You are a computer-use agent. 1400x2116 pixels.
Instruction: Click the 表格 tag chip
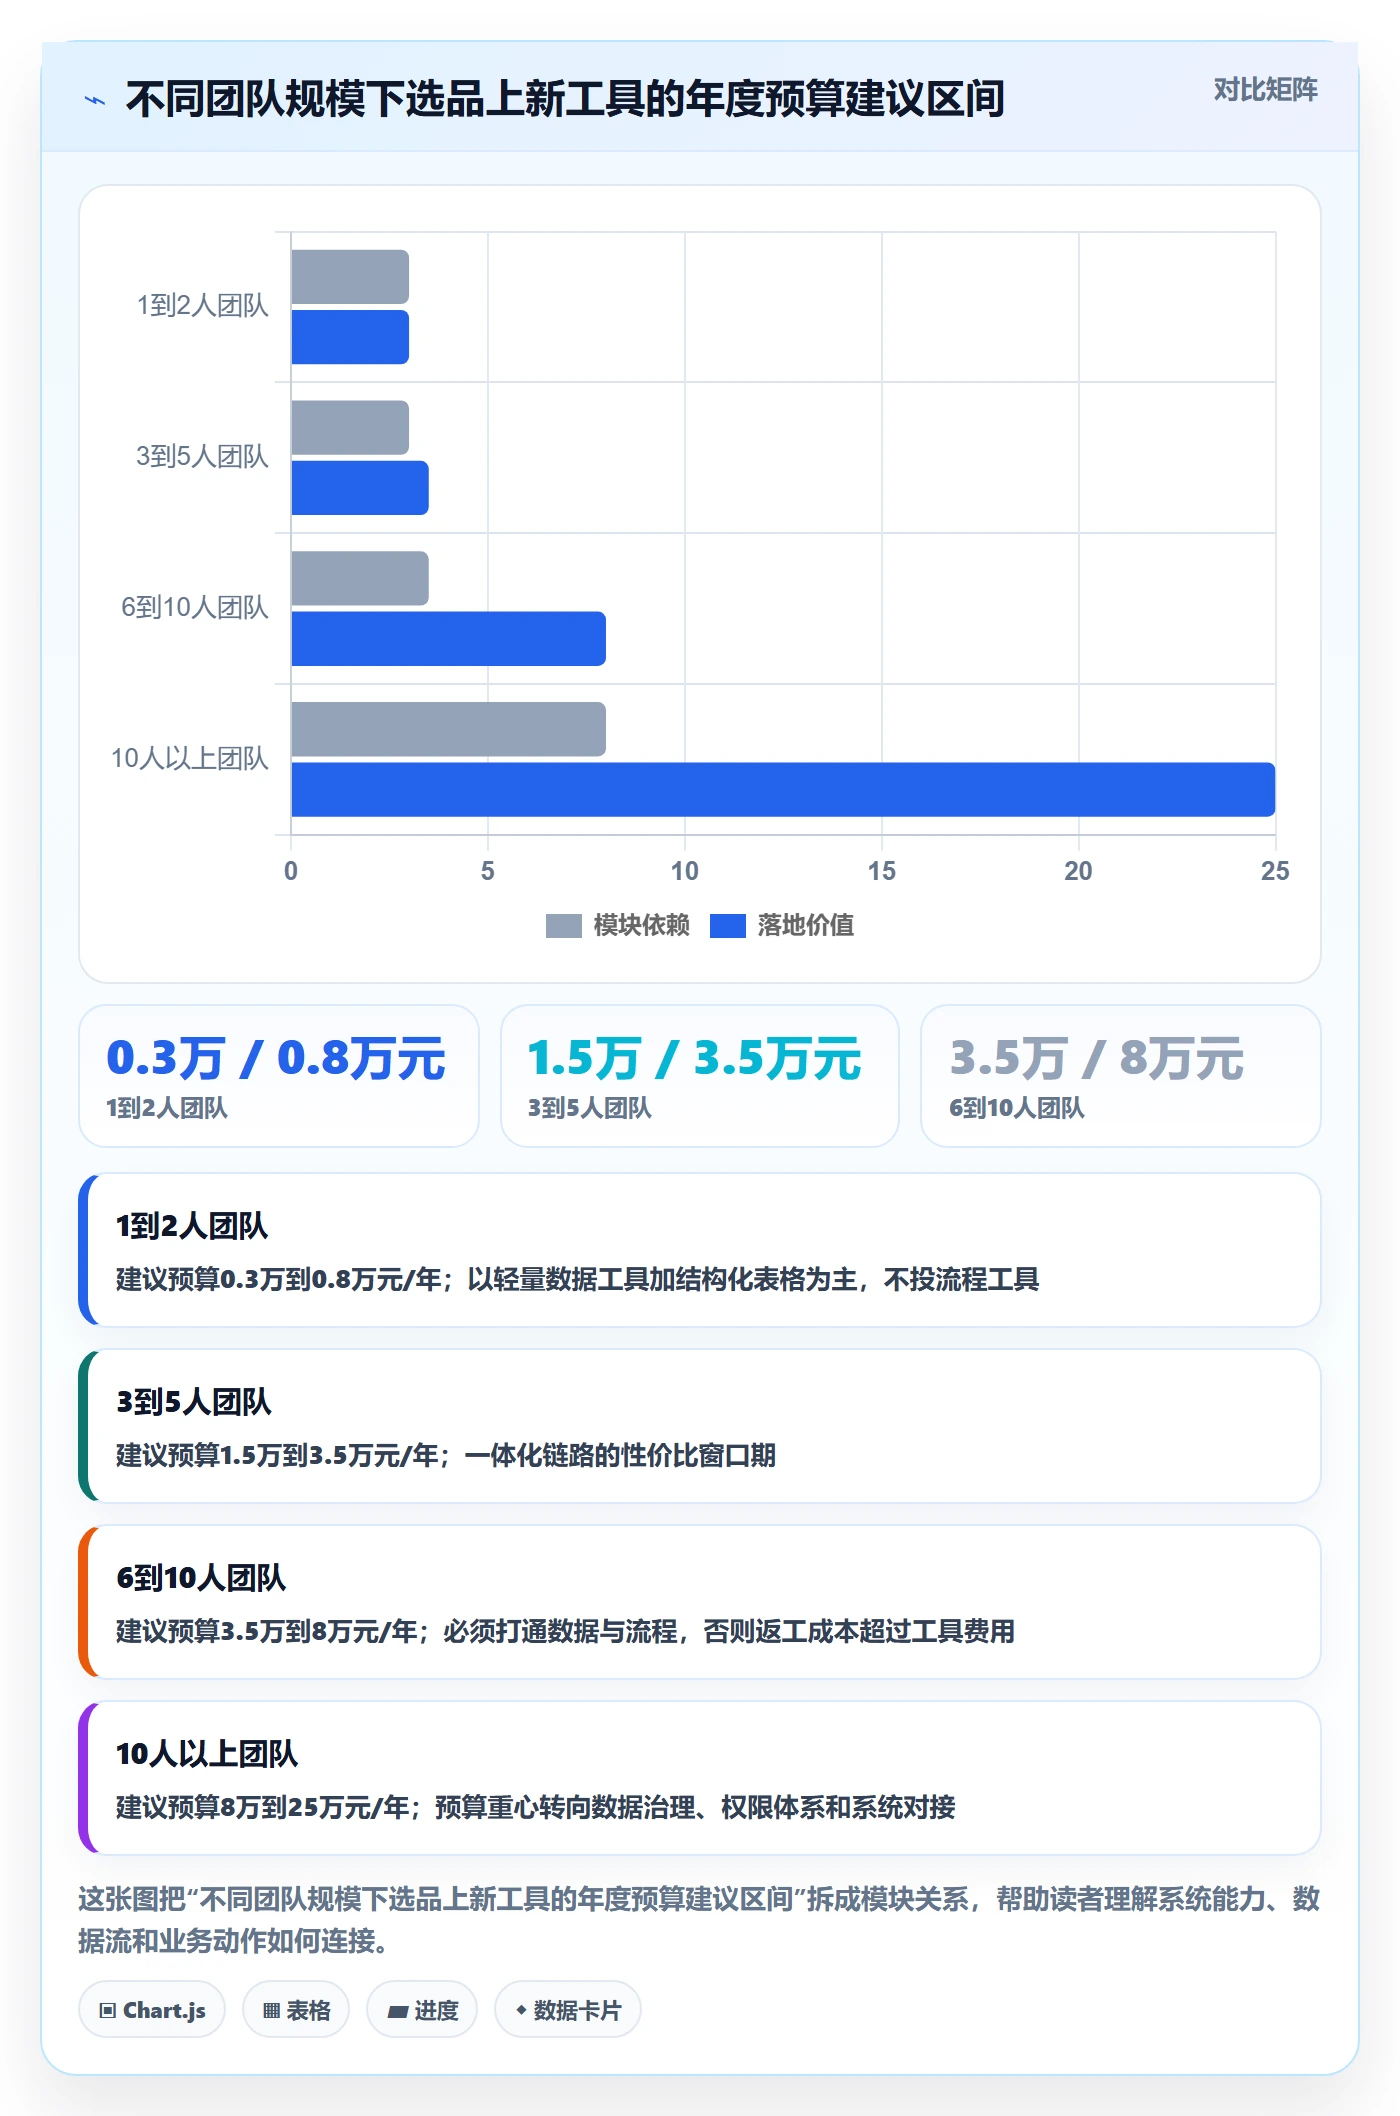pos(296,2010)
